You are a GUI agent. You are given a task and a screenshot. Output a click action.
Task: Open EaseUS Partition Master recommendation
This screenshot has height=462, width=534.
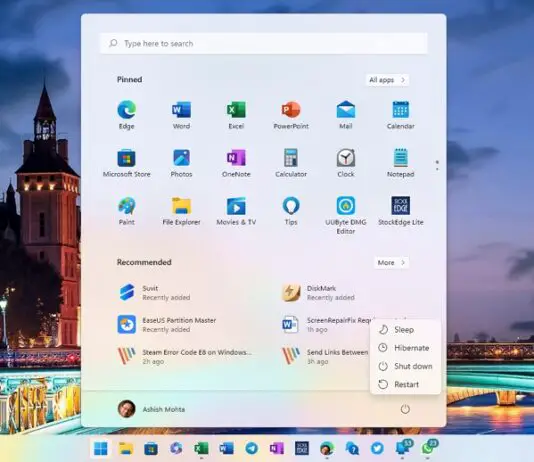167,324
